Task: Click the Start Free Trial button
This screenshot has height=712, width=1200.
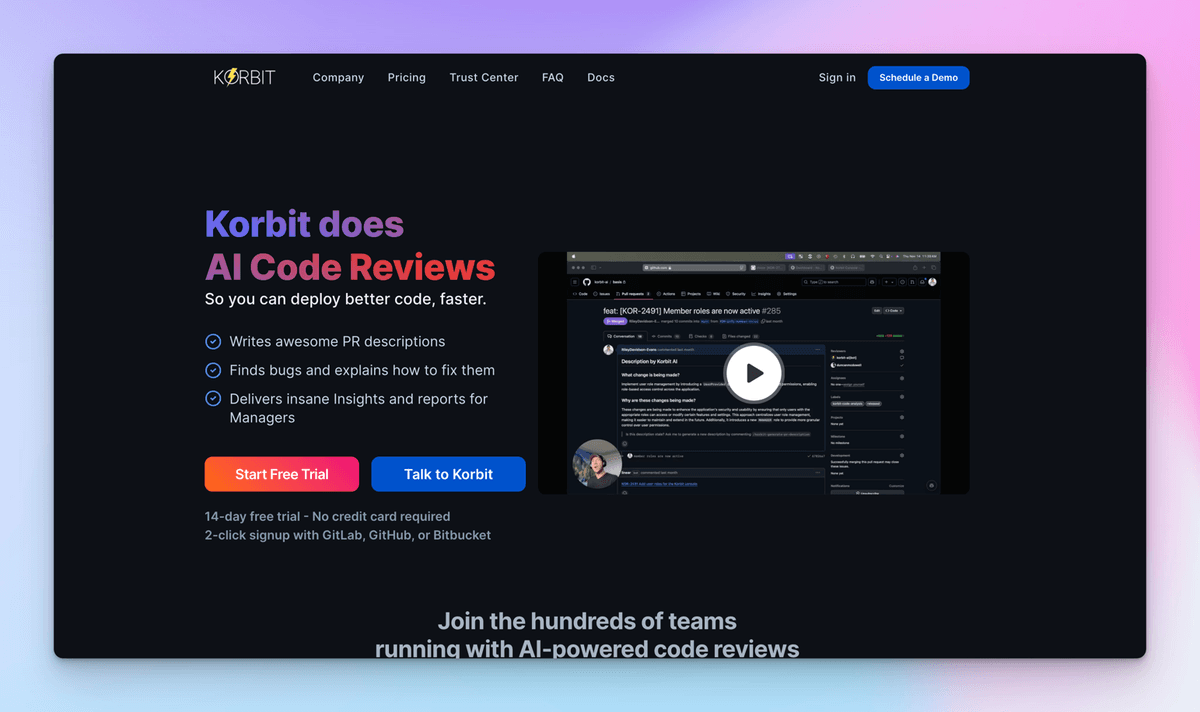Action: point(281,473)
